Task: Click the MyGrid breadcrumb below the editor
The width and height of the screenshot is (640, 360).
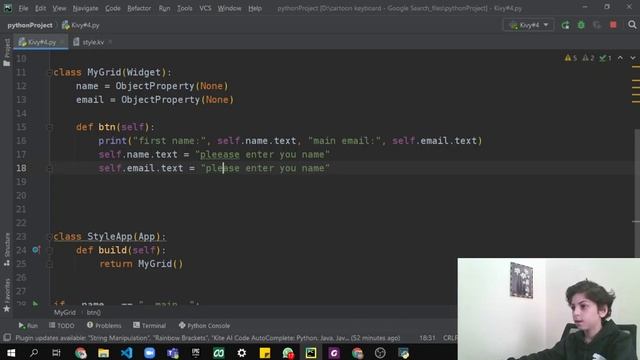Action: [x=65, y=313]
